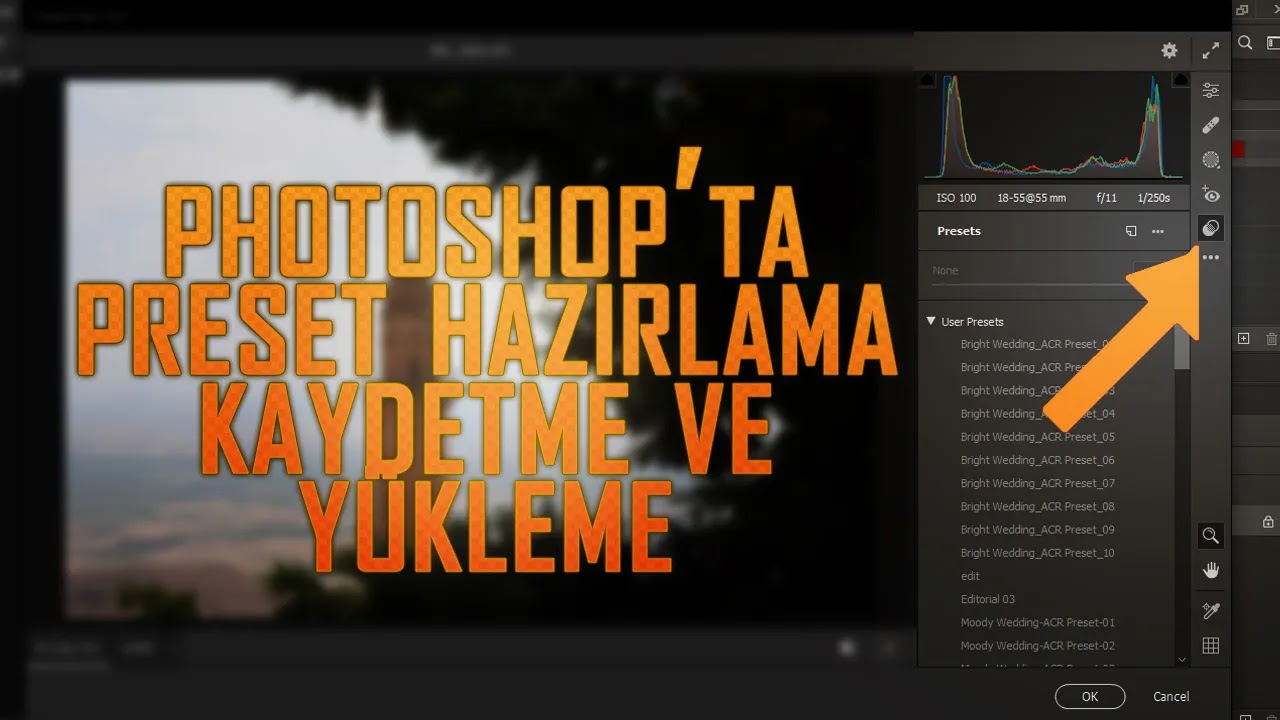Select the Red Eye removal tool

[x=1211, y=194]
